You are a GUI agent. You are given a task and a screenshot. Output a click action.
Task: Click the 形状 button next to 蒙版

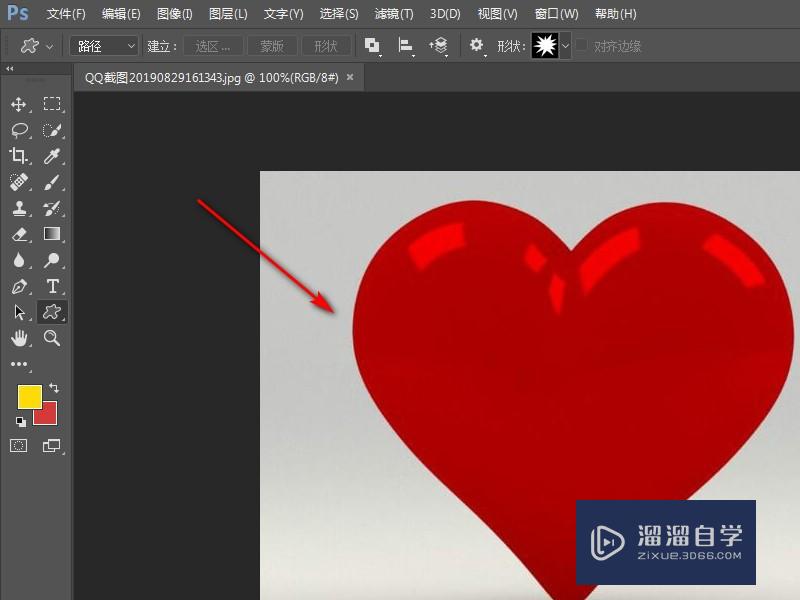click(325, 45)
